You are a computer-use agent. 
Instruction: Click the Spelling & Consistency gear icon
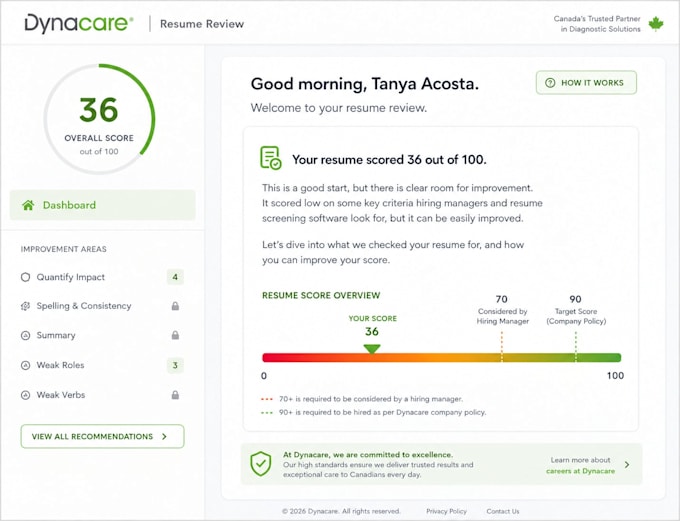pyautogui.click(x=26, y=306)
